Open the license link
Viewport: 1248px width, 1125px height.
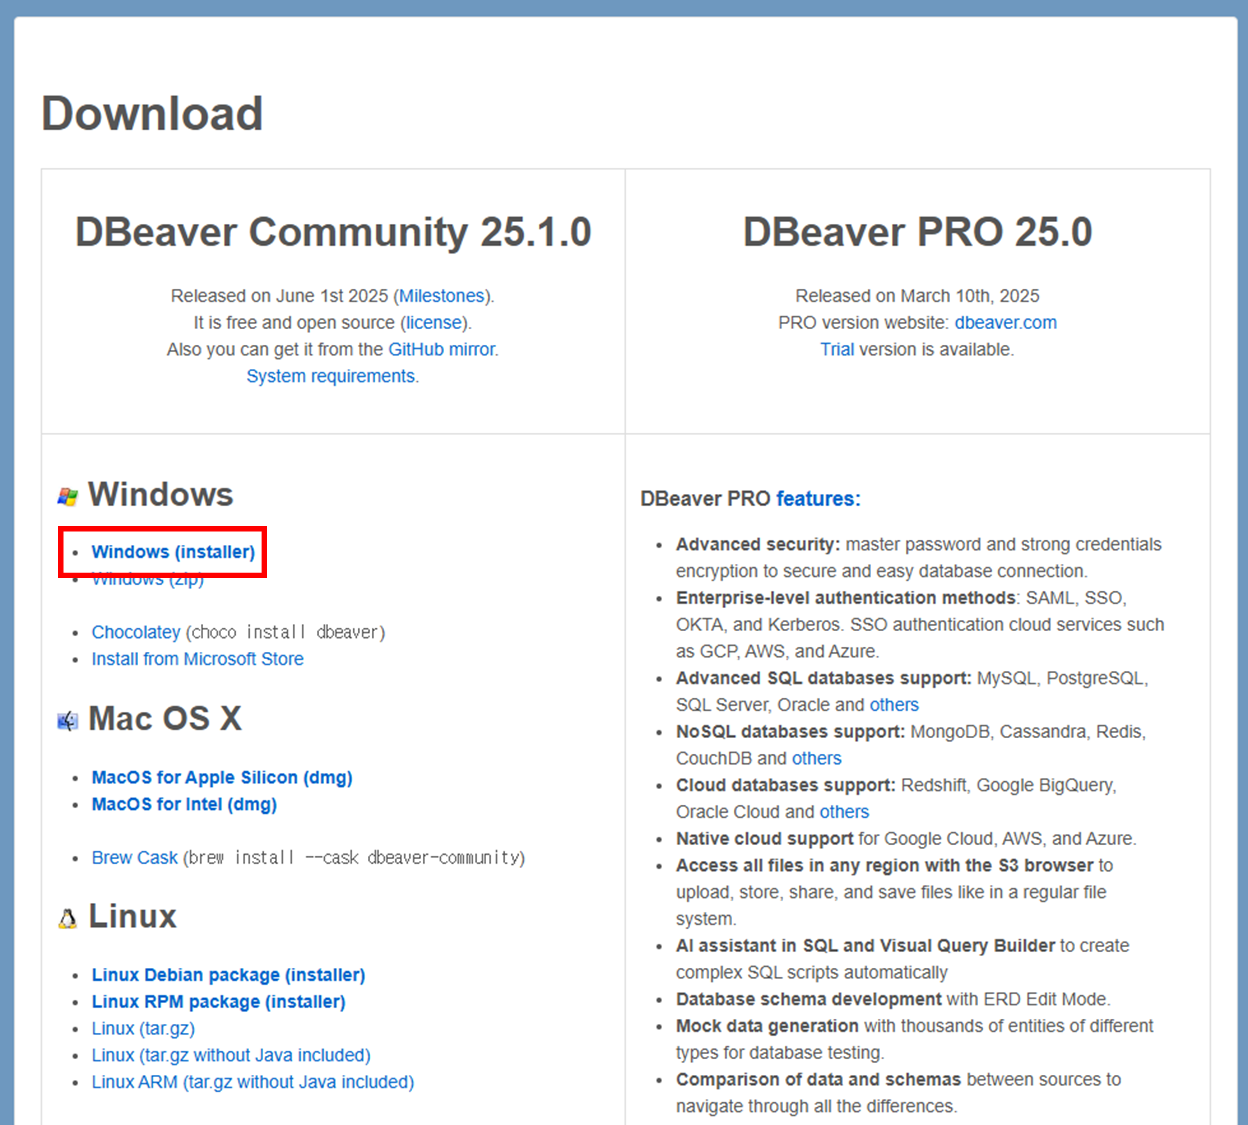(x=434, y=323)
